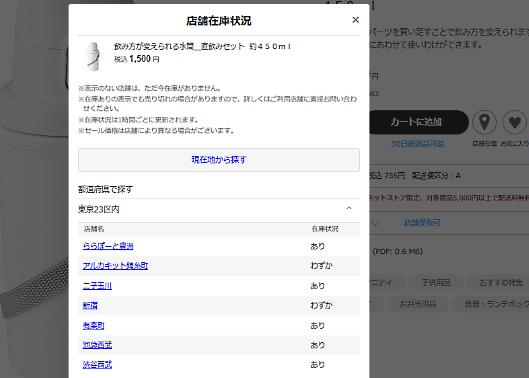The image size is (529, 378).
Task: Click the あり status for 渋谷西武
Action: (x=317, y=364)
